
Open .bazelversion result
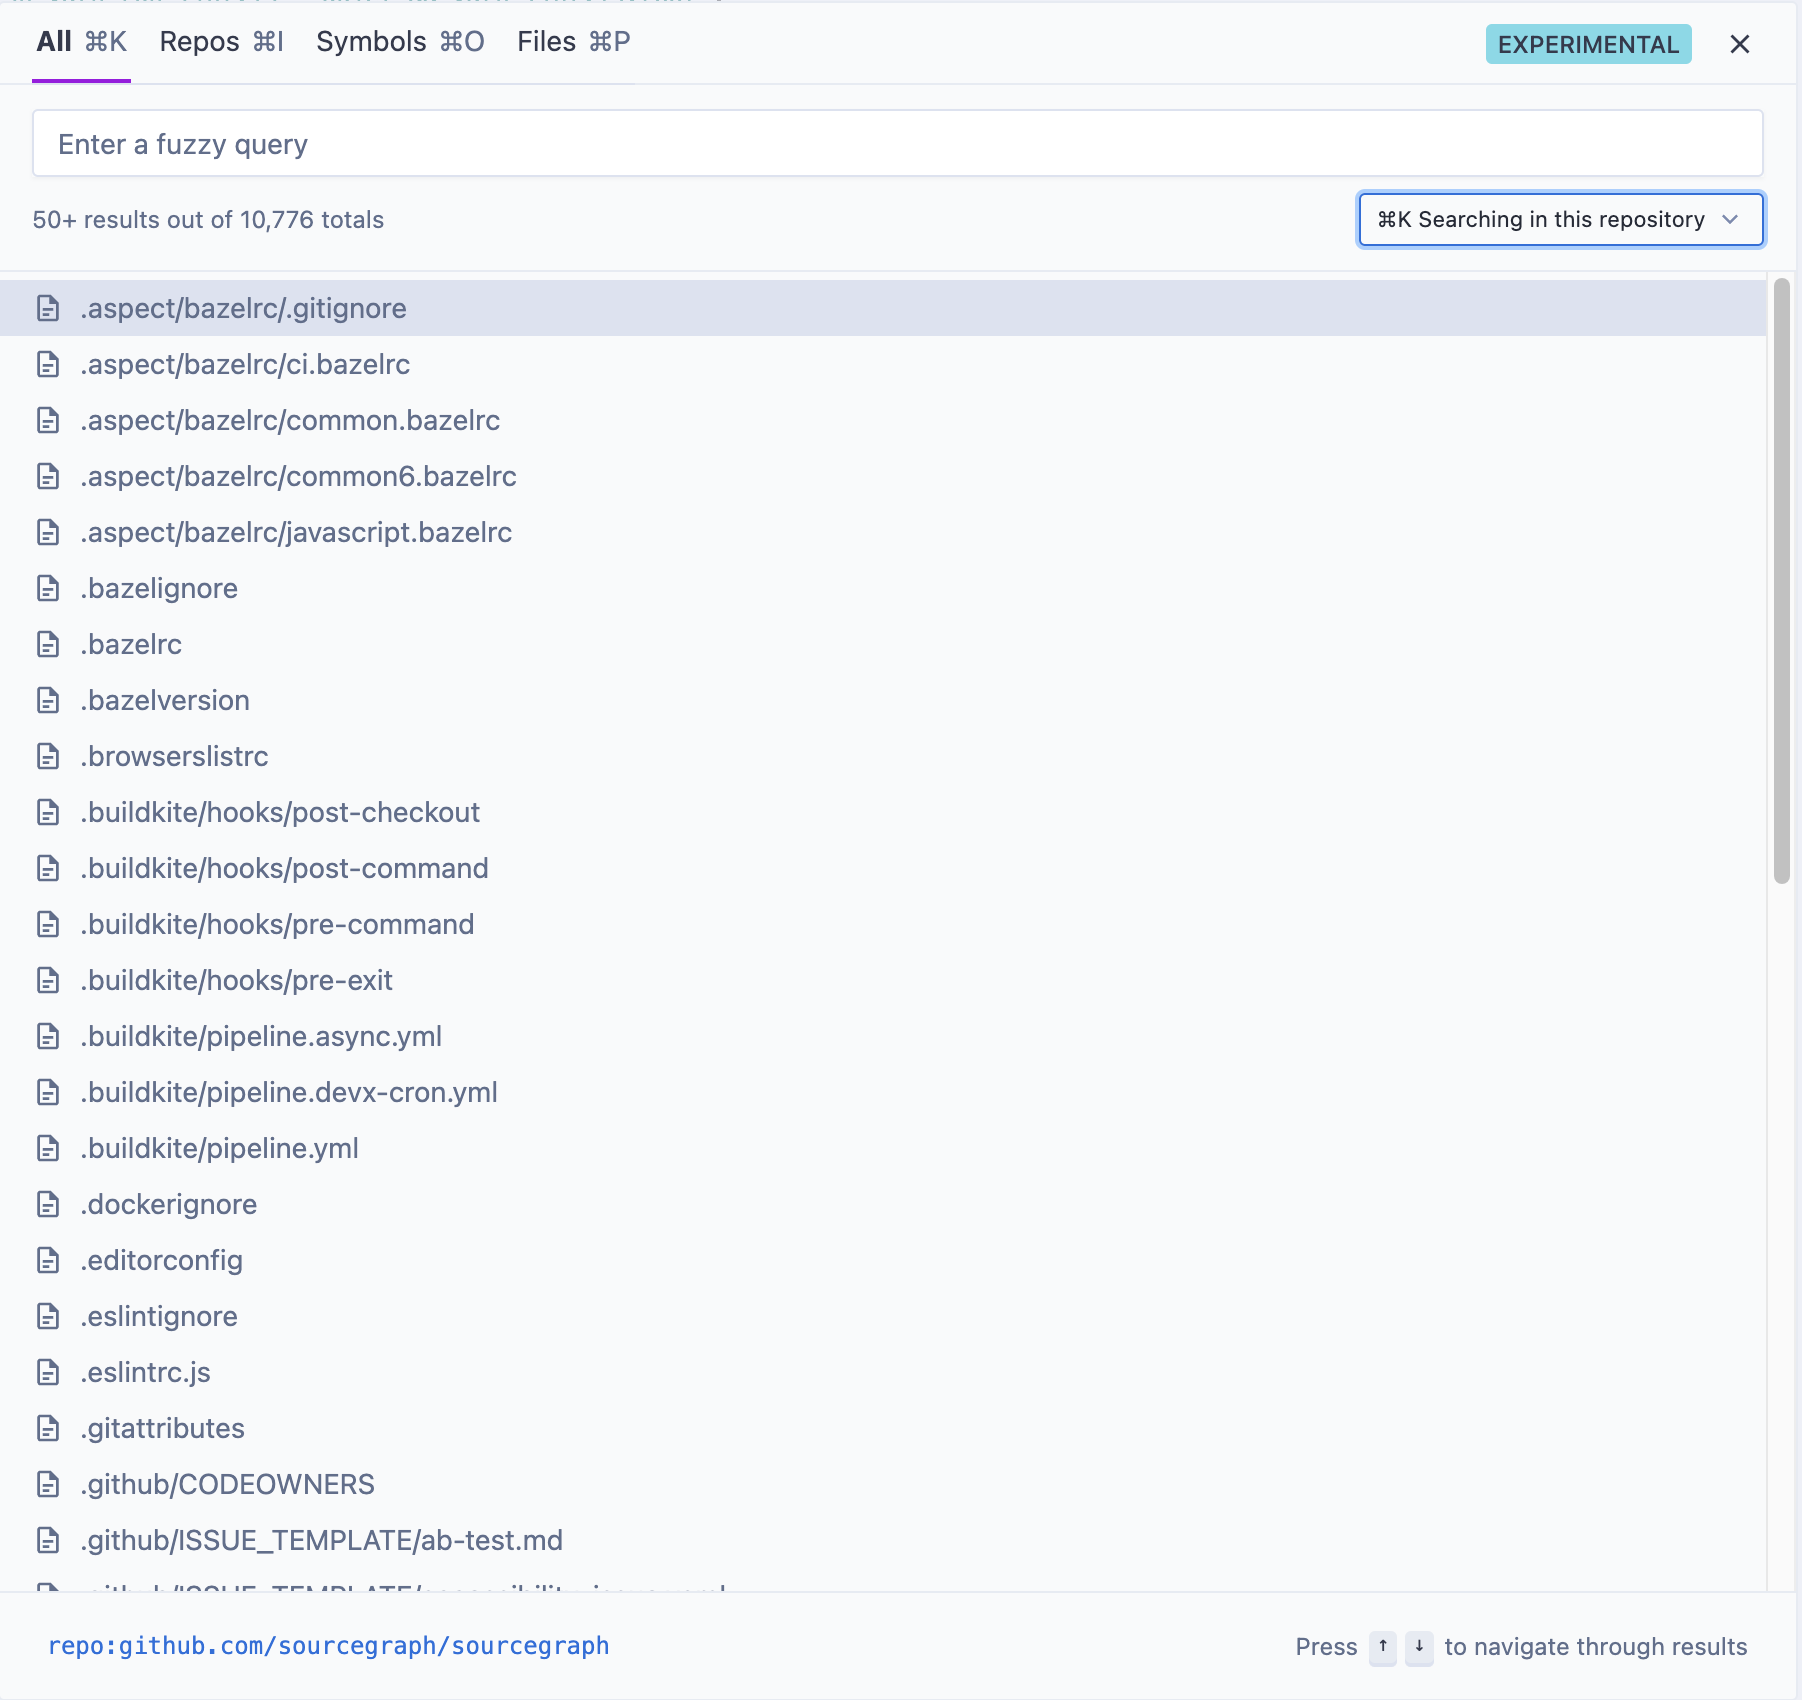pyautogui.click(x=883, y=700)
